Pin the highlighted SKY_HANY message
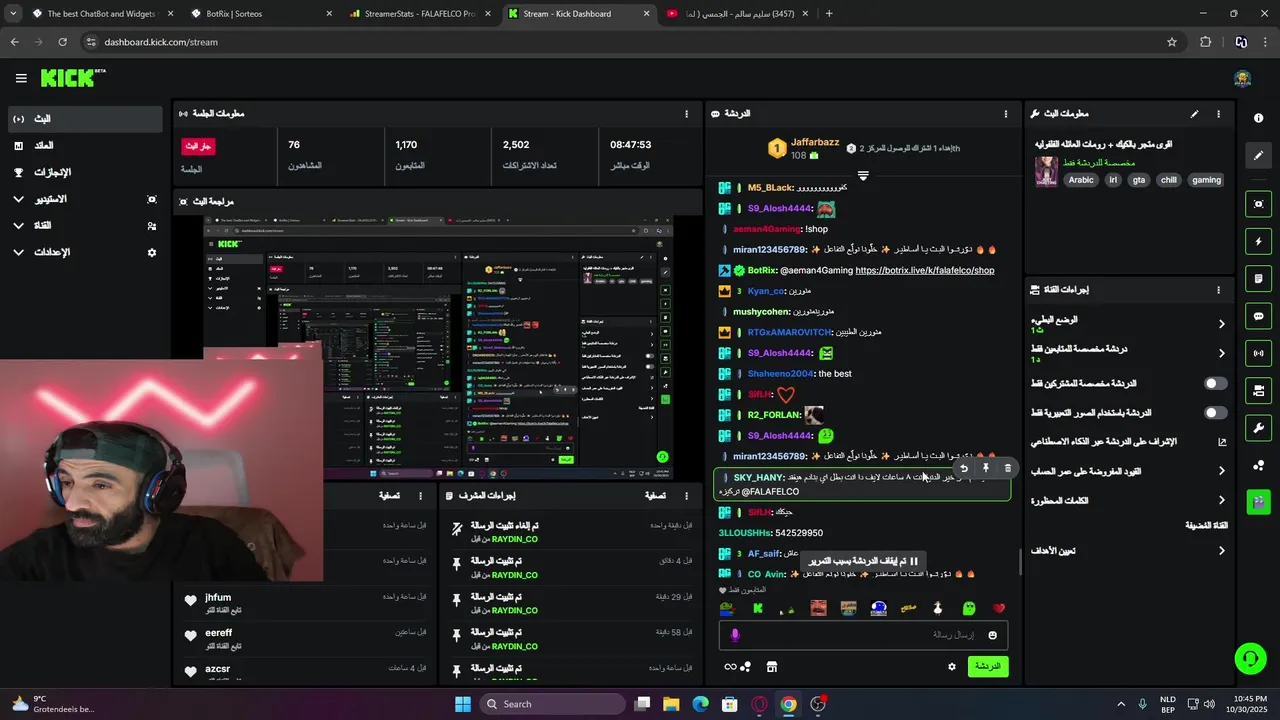The image size is (1280, 720). (x=986, y=468)
